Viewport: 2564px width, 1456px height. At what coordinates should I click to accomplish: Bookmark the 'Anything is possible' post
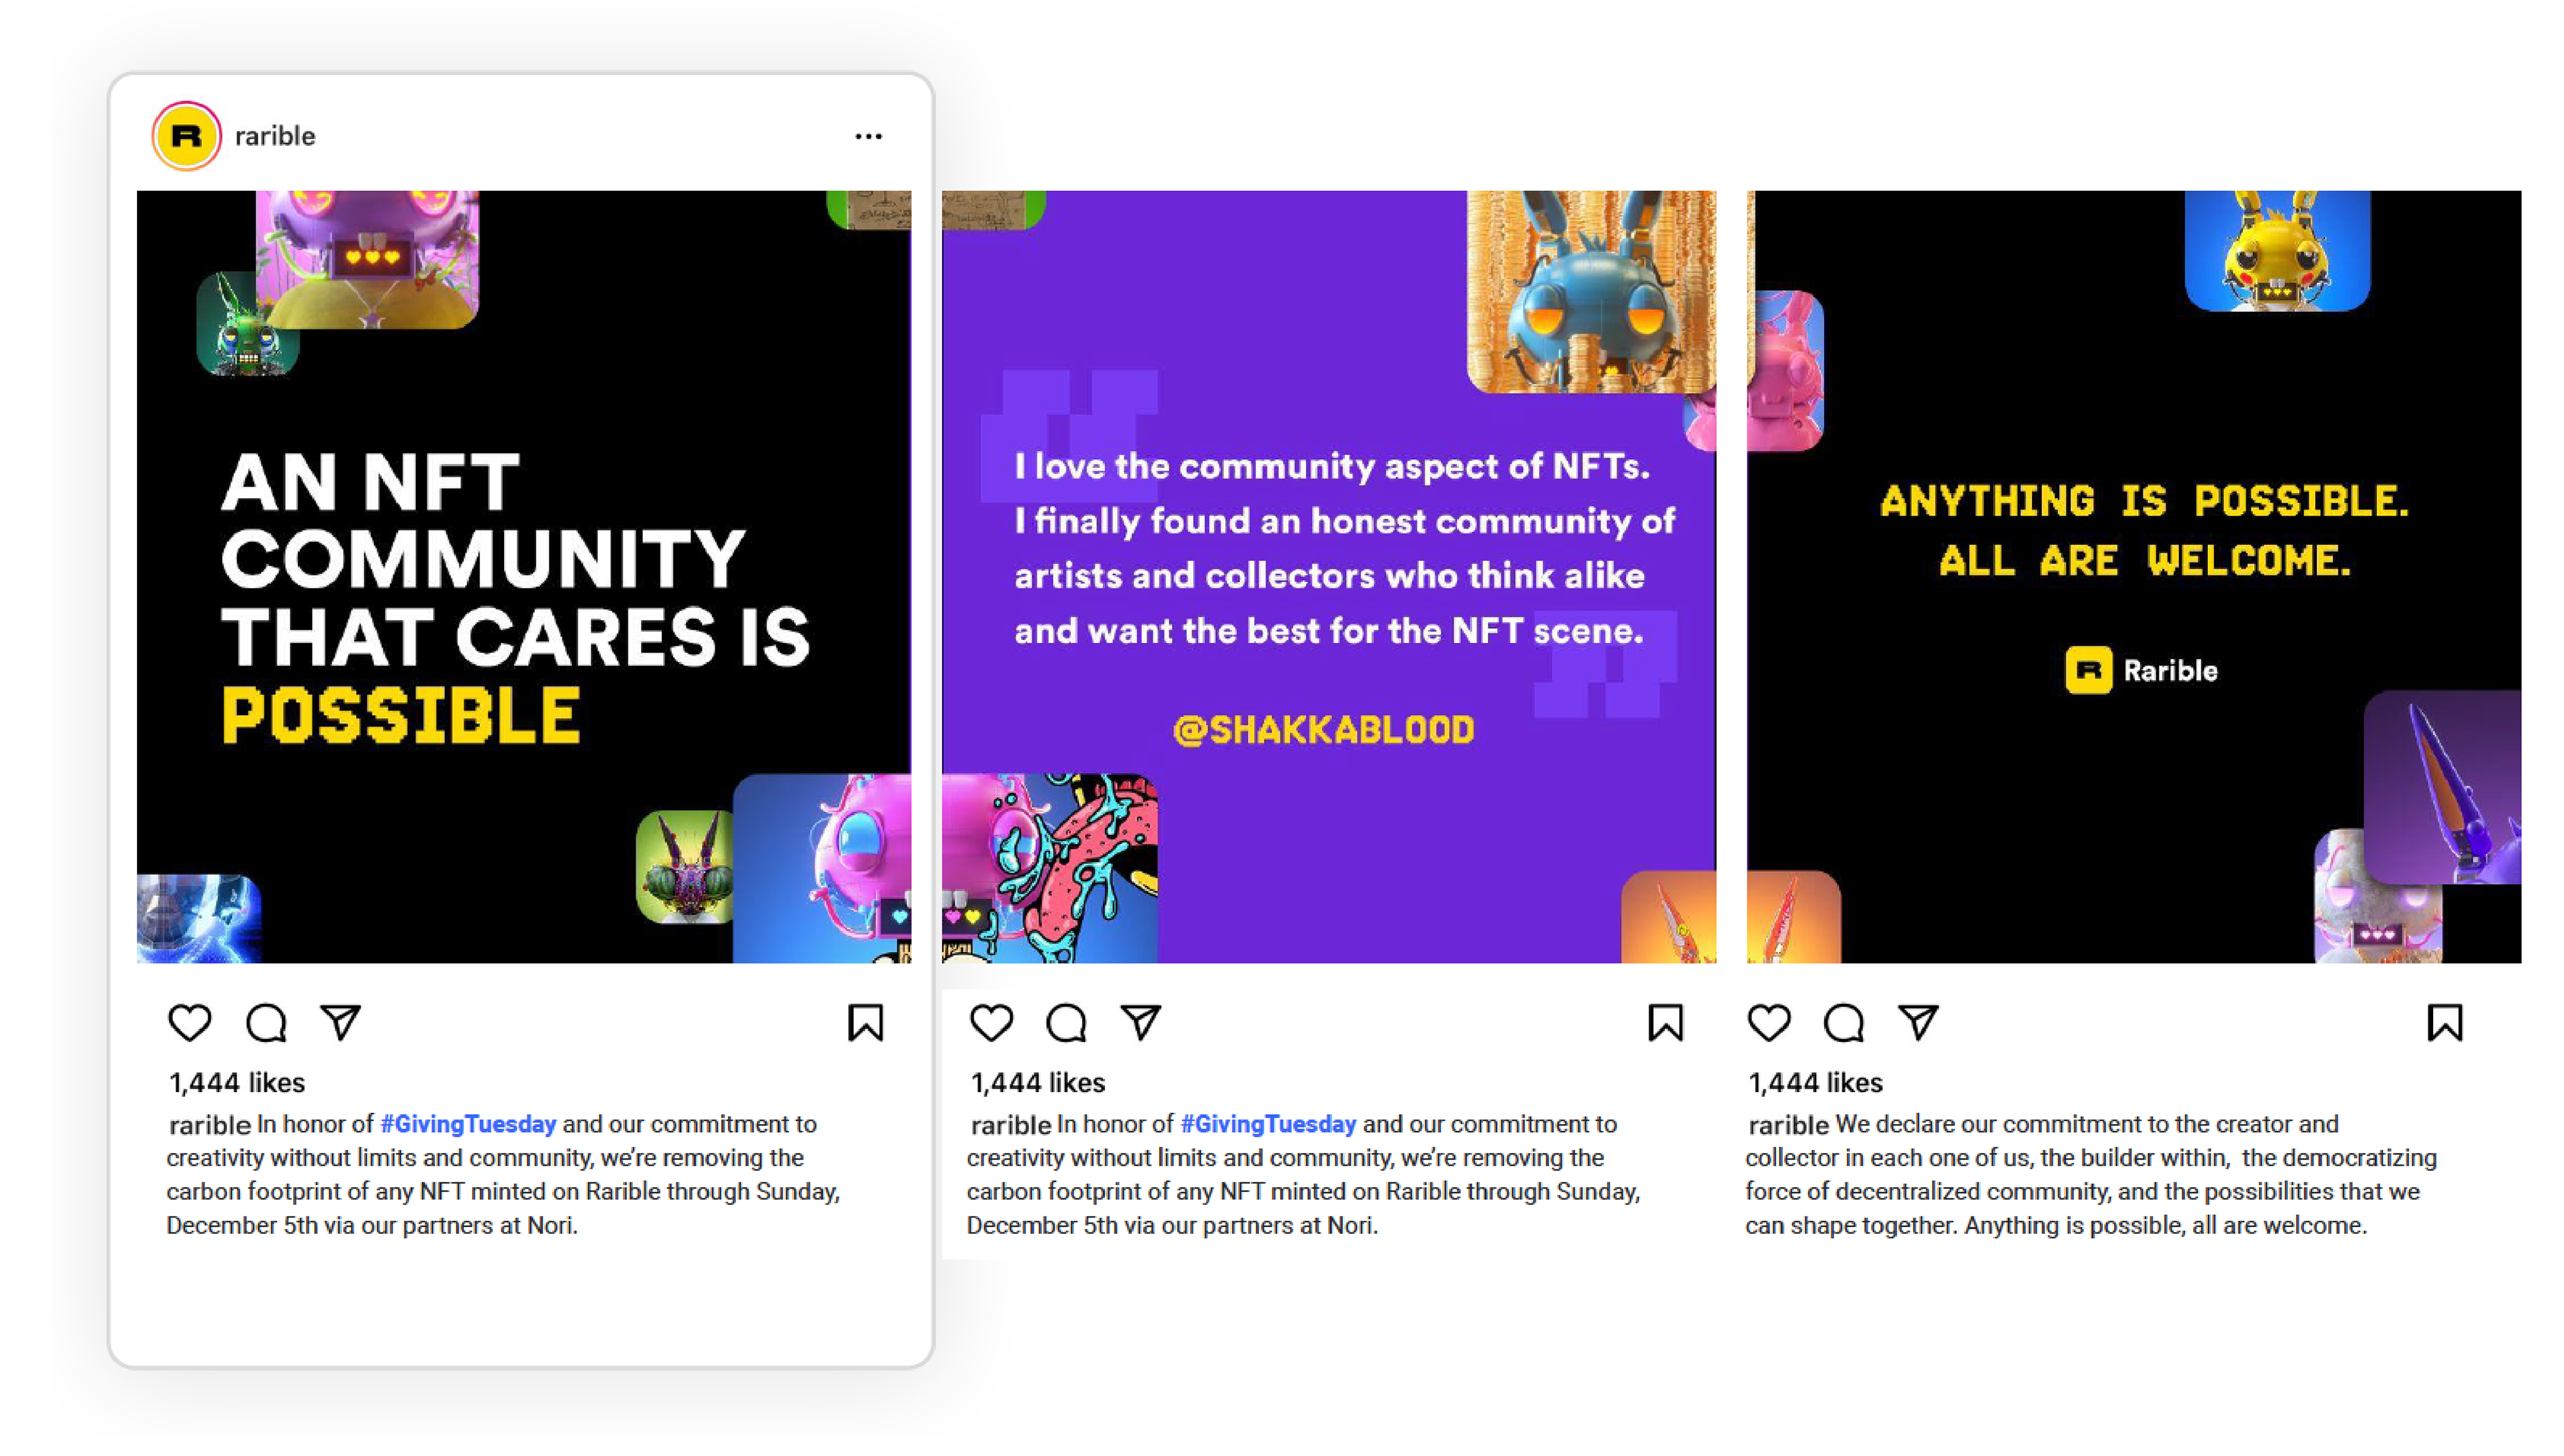point(2444,1022)
